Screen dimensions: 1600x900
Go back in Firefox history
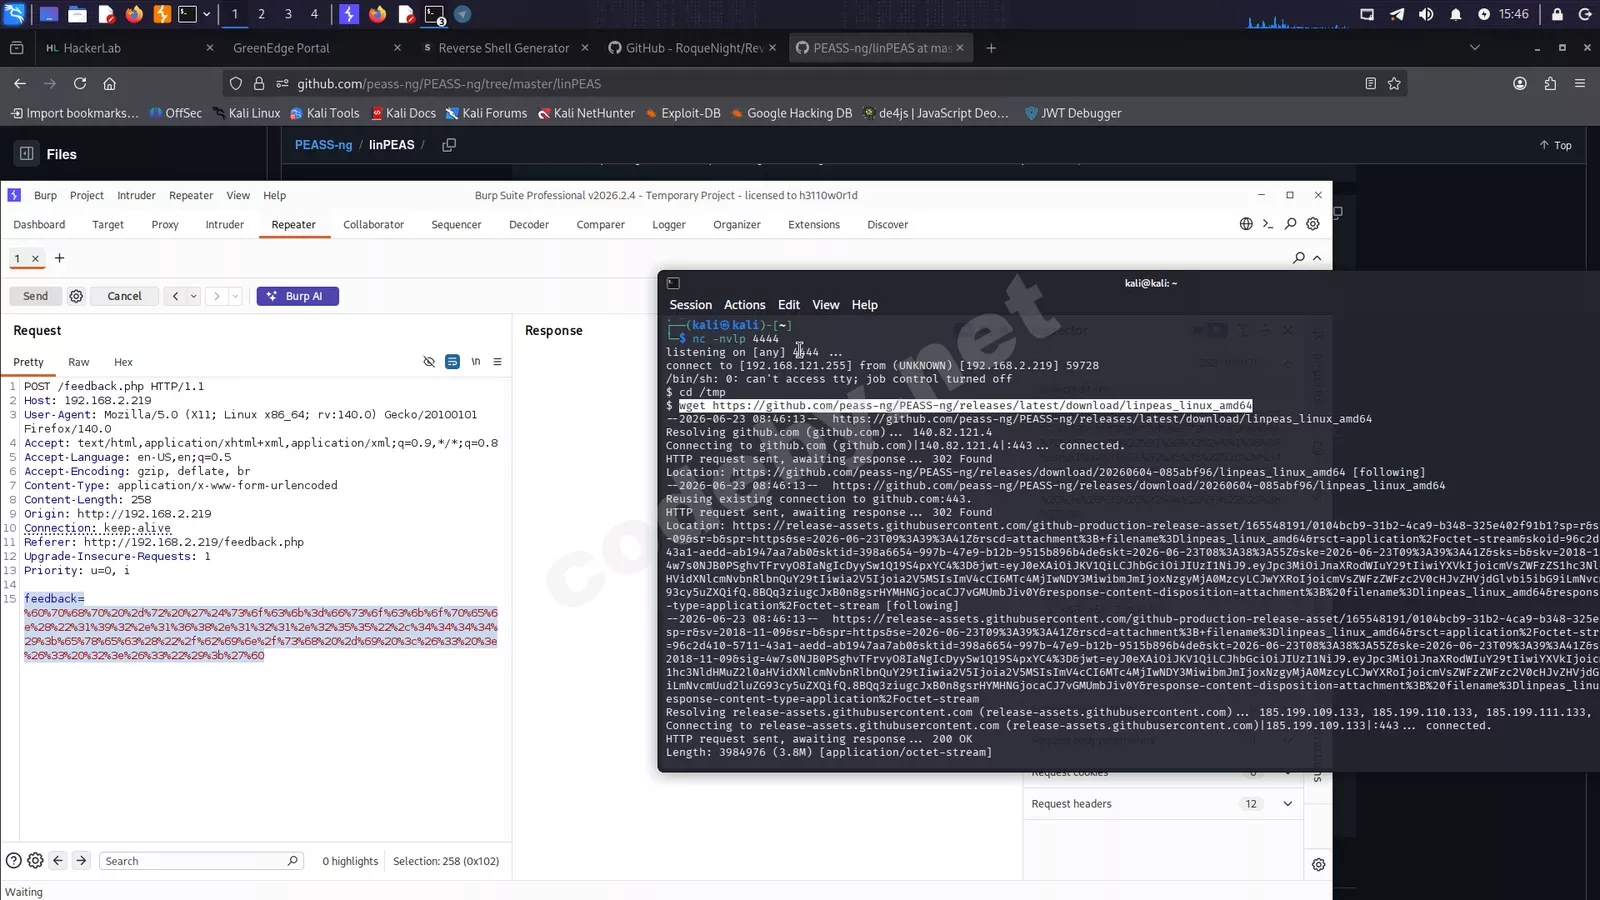click(x=20, y=84)
